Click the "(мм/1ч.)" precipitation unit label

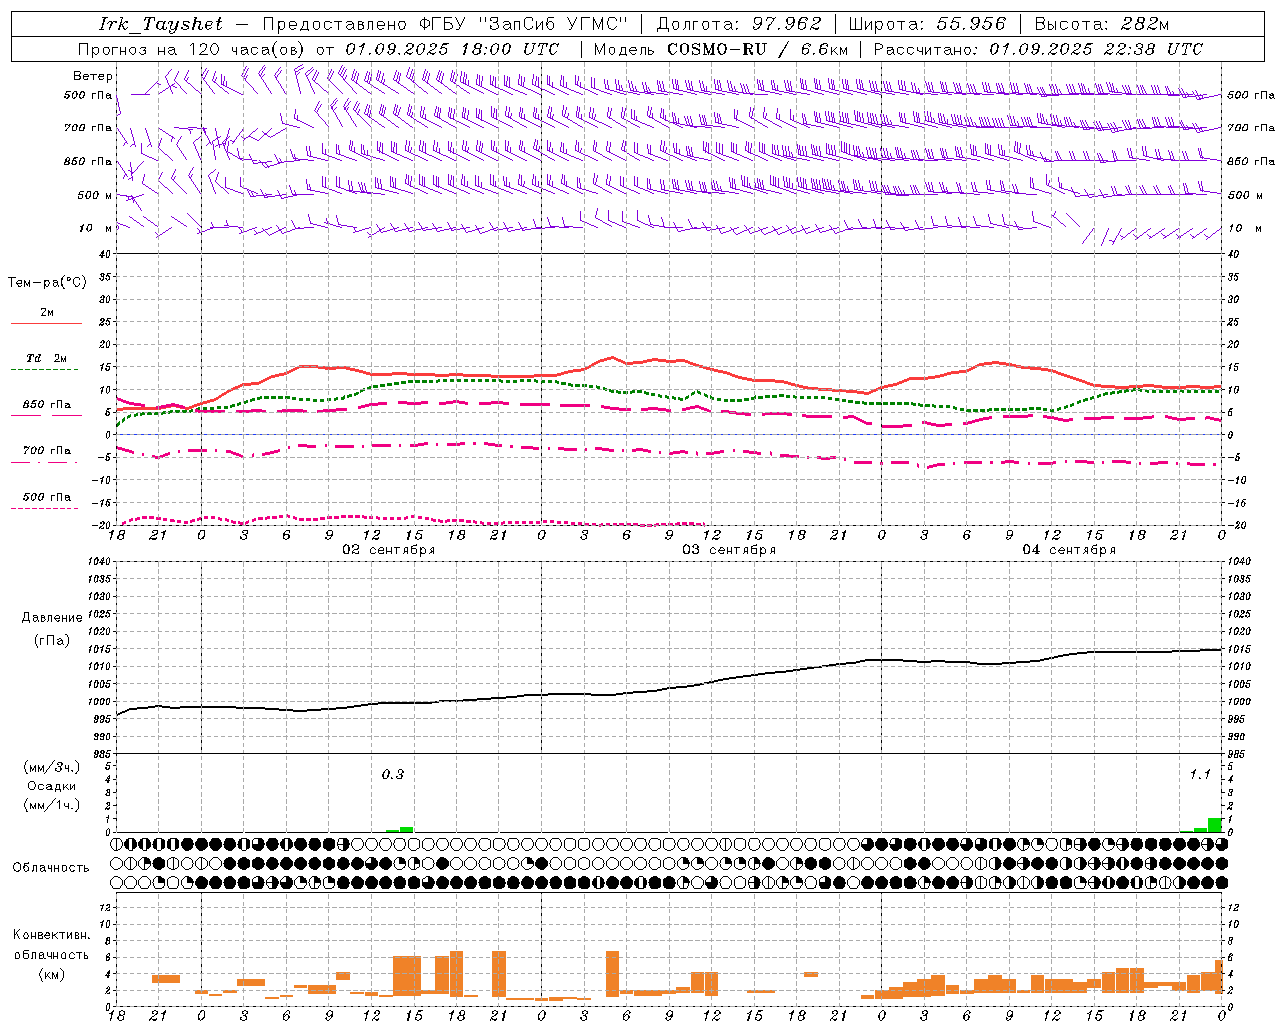pos(52,805)
